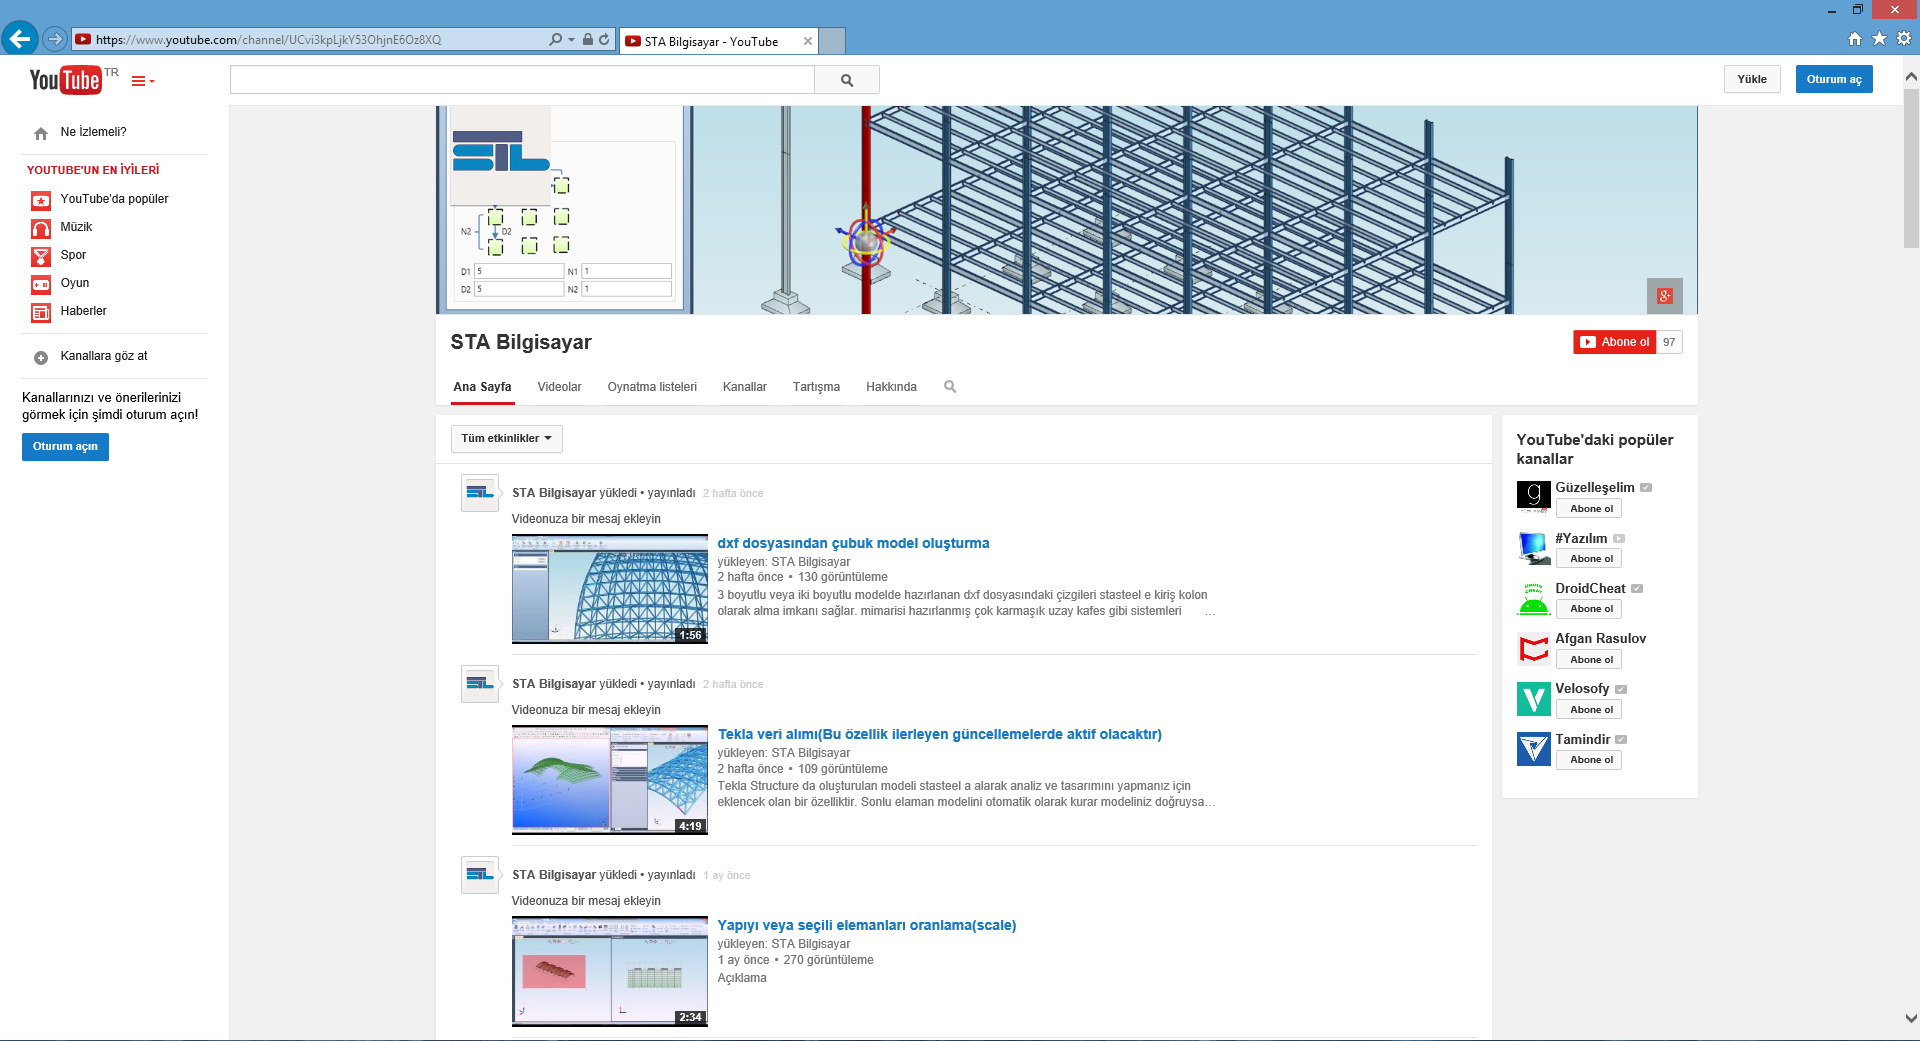Expand the dxf video description ellipsis
This screenshot has height=1041, width=1920.
point(1210,612)
